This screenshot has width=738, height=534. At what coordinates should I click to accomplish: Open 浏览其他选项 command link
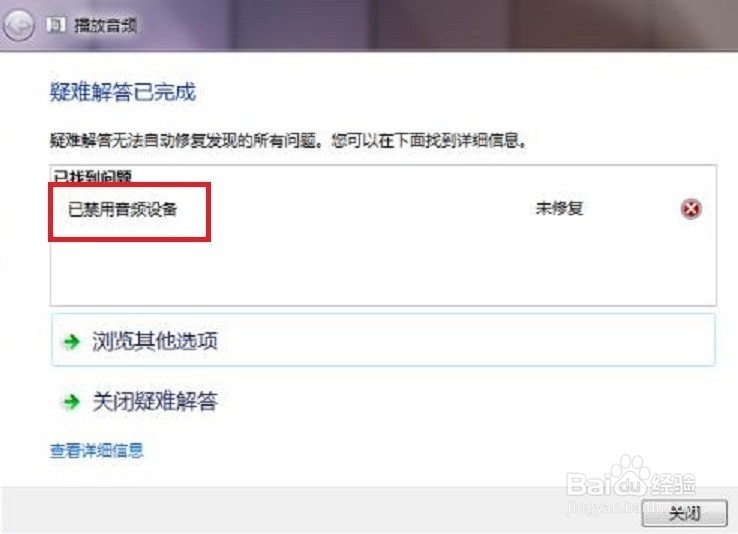click(x=383, y=340)
